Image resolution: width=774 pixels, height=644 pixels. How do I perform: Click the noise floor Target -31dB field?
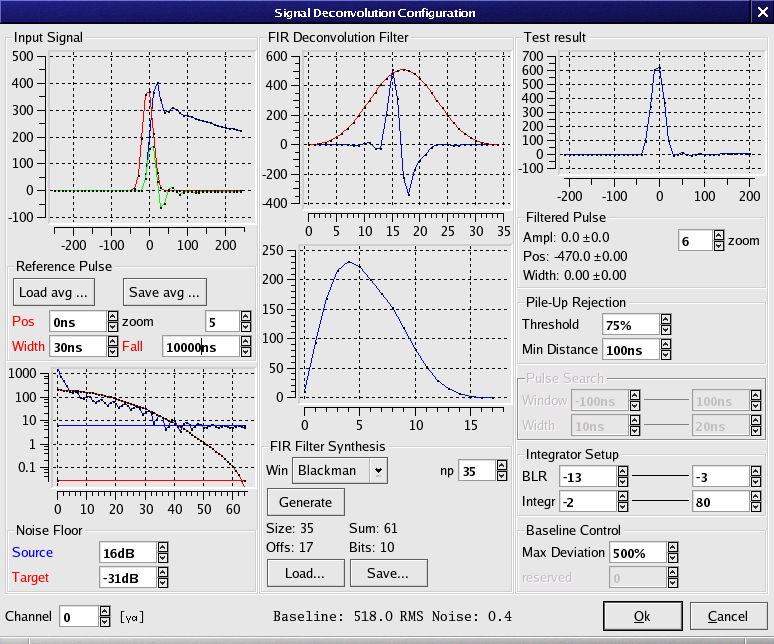pyautogui.click(x=128, y=577)
